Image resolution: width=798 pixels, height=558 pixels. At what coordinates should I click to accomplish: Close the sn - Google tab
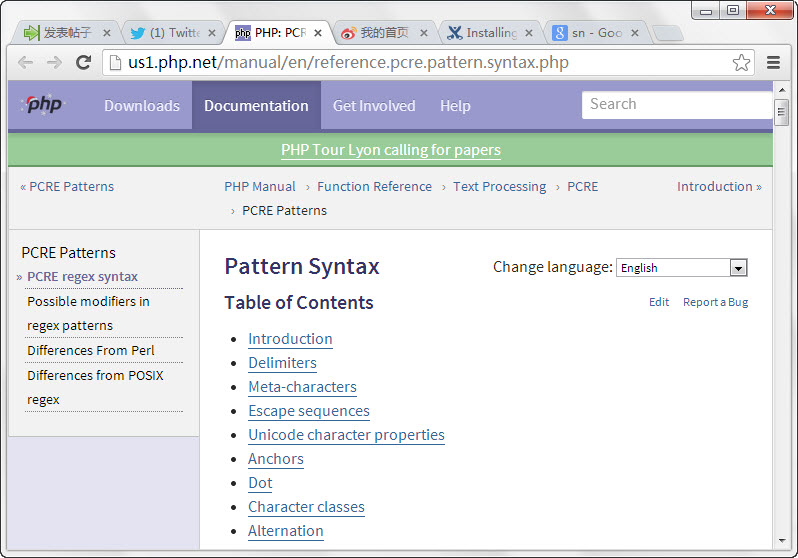pos(635,33)
